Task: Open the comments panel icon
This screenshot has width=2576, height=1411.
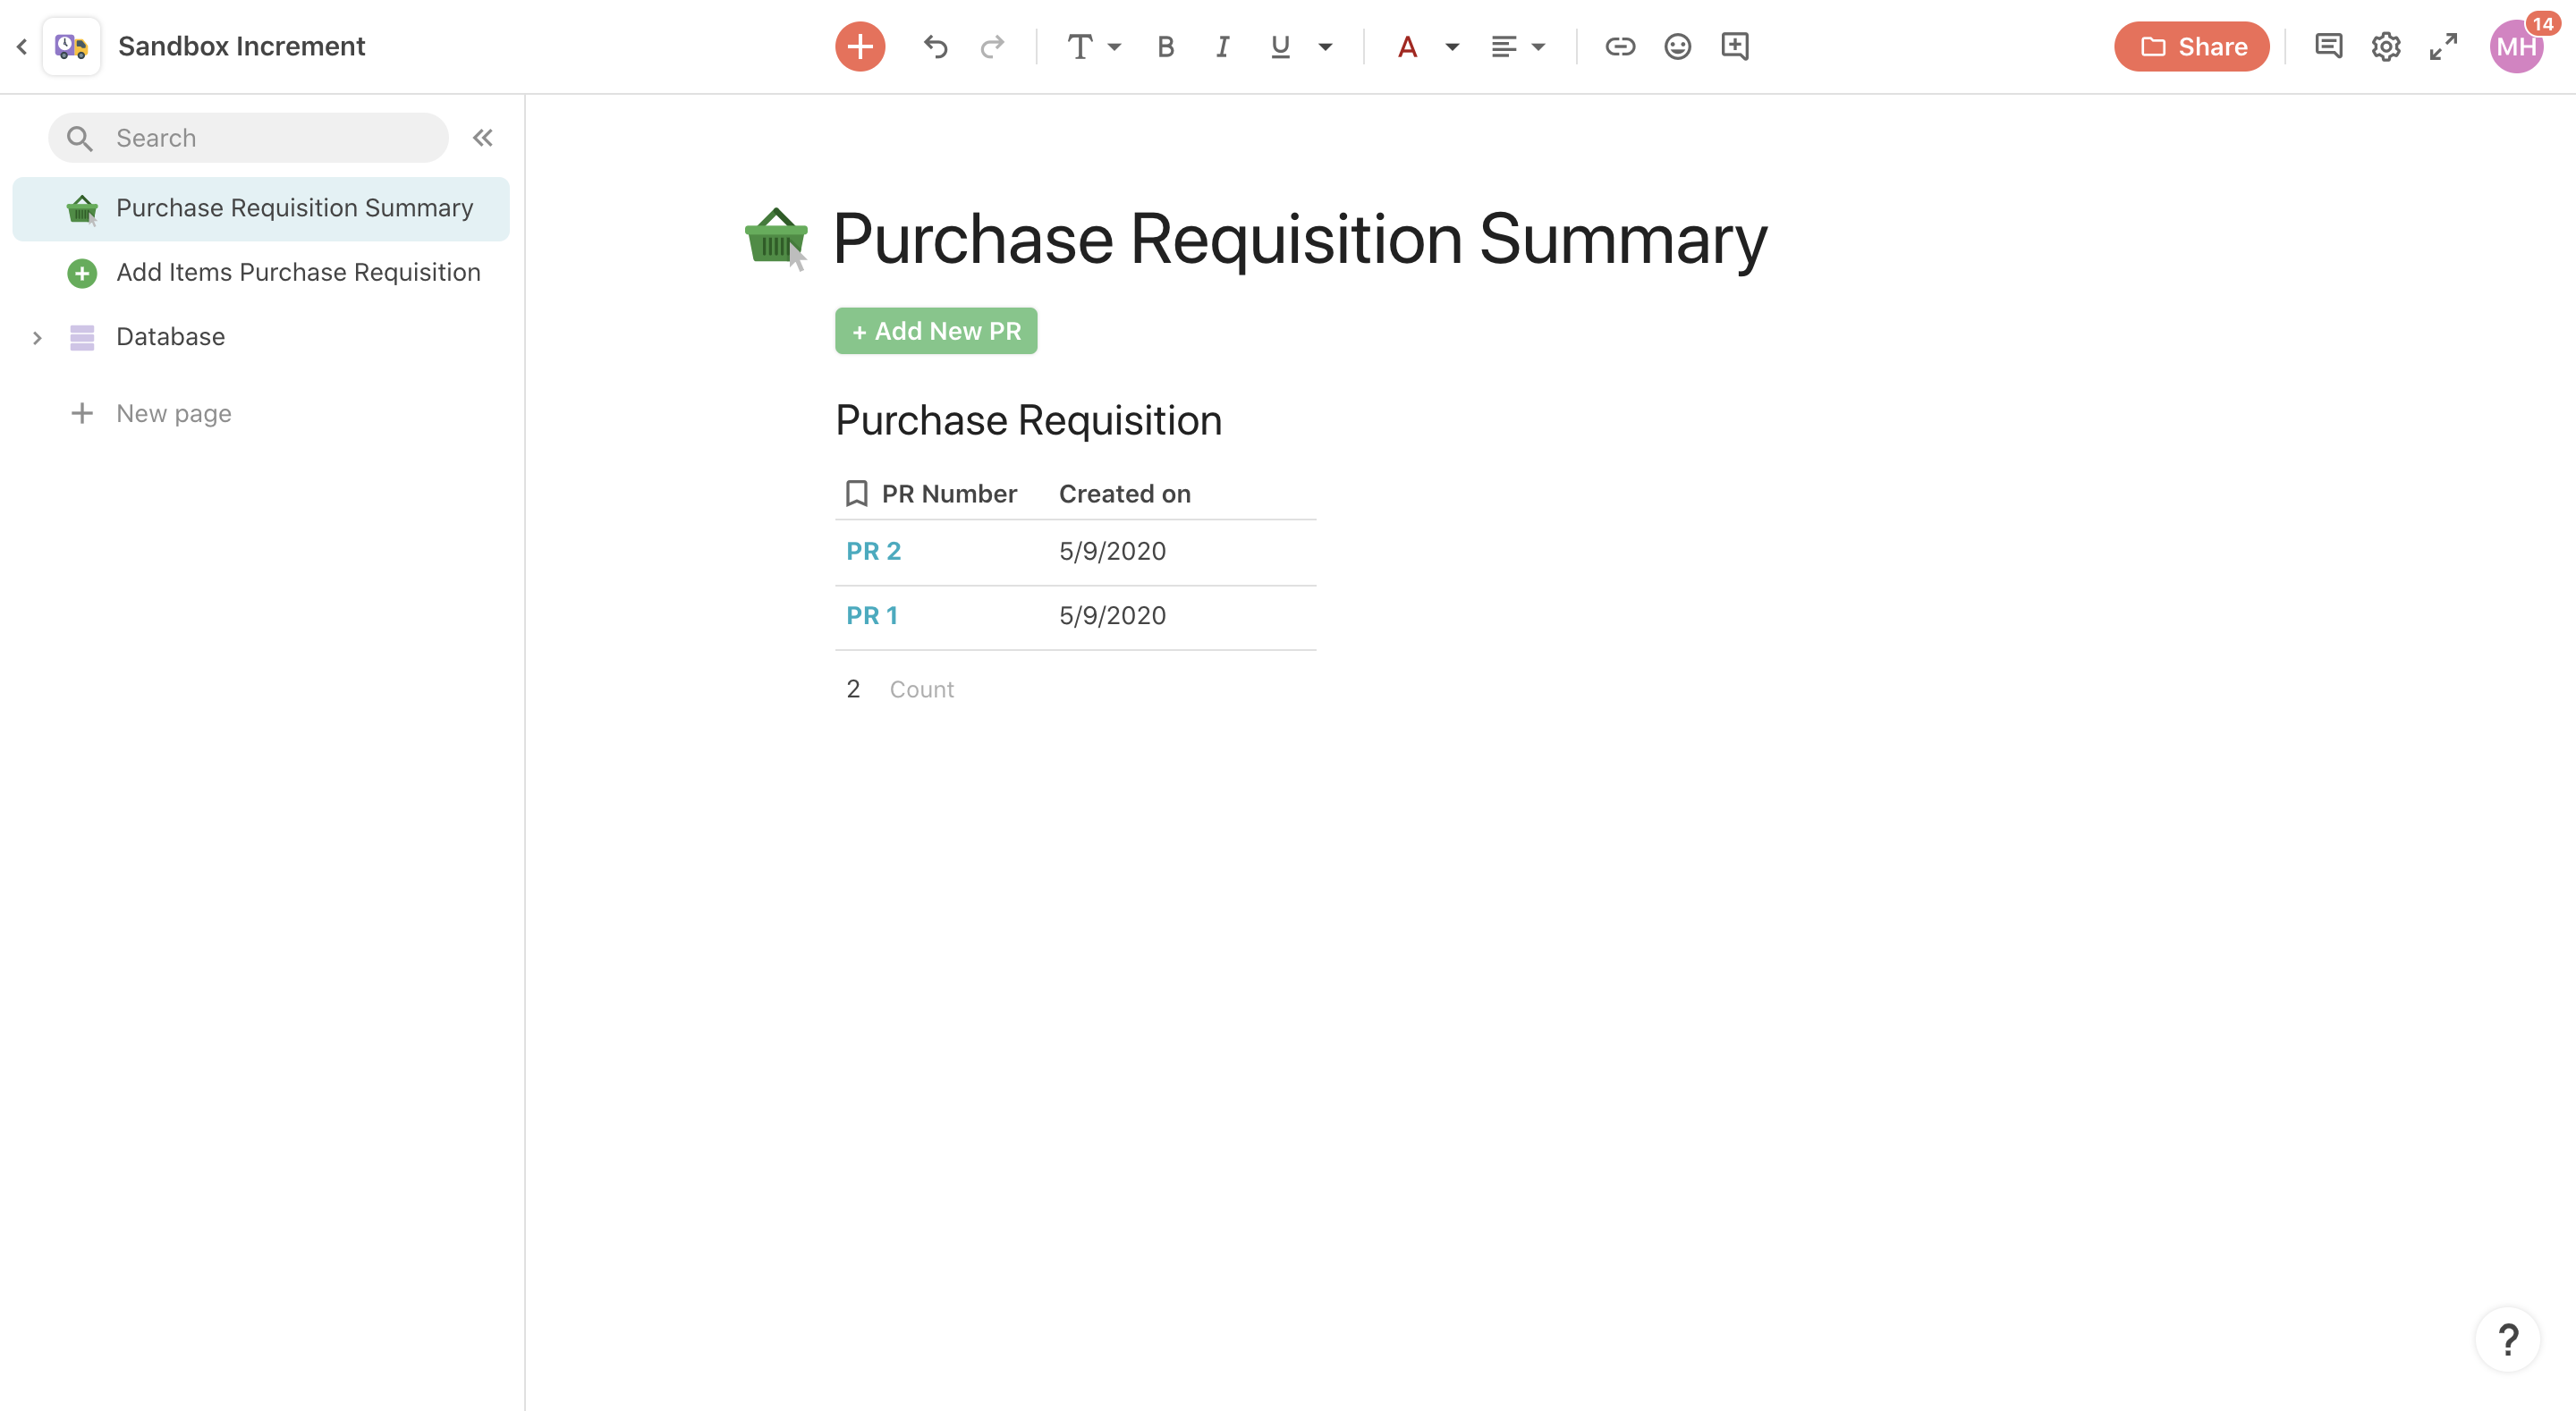Action: click(x=2327, y=46)
